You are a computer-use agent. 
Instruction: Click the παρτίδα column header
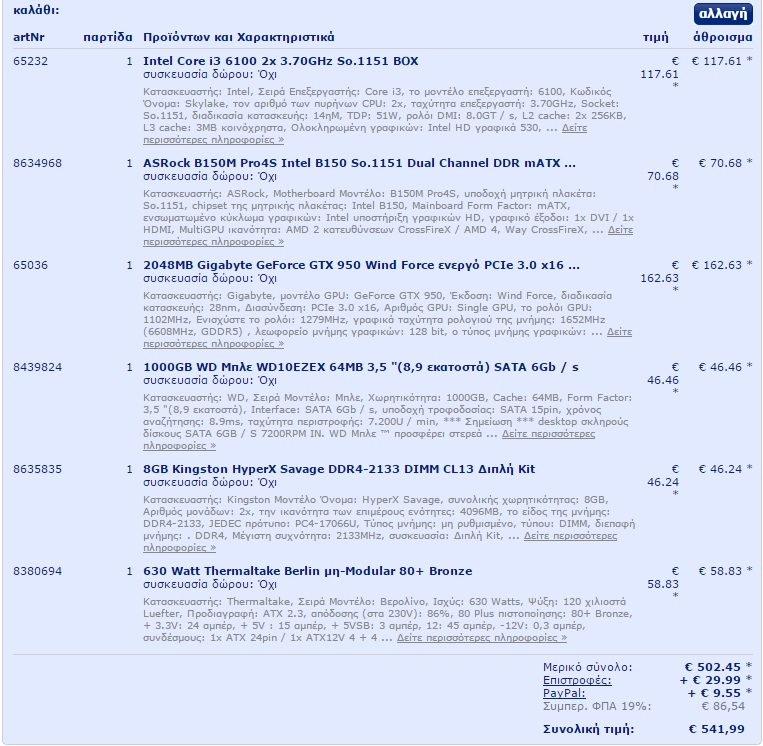pyautogui.click(x=108, y=37)
